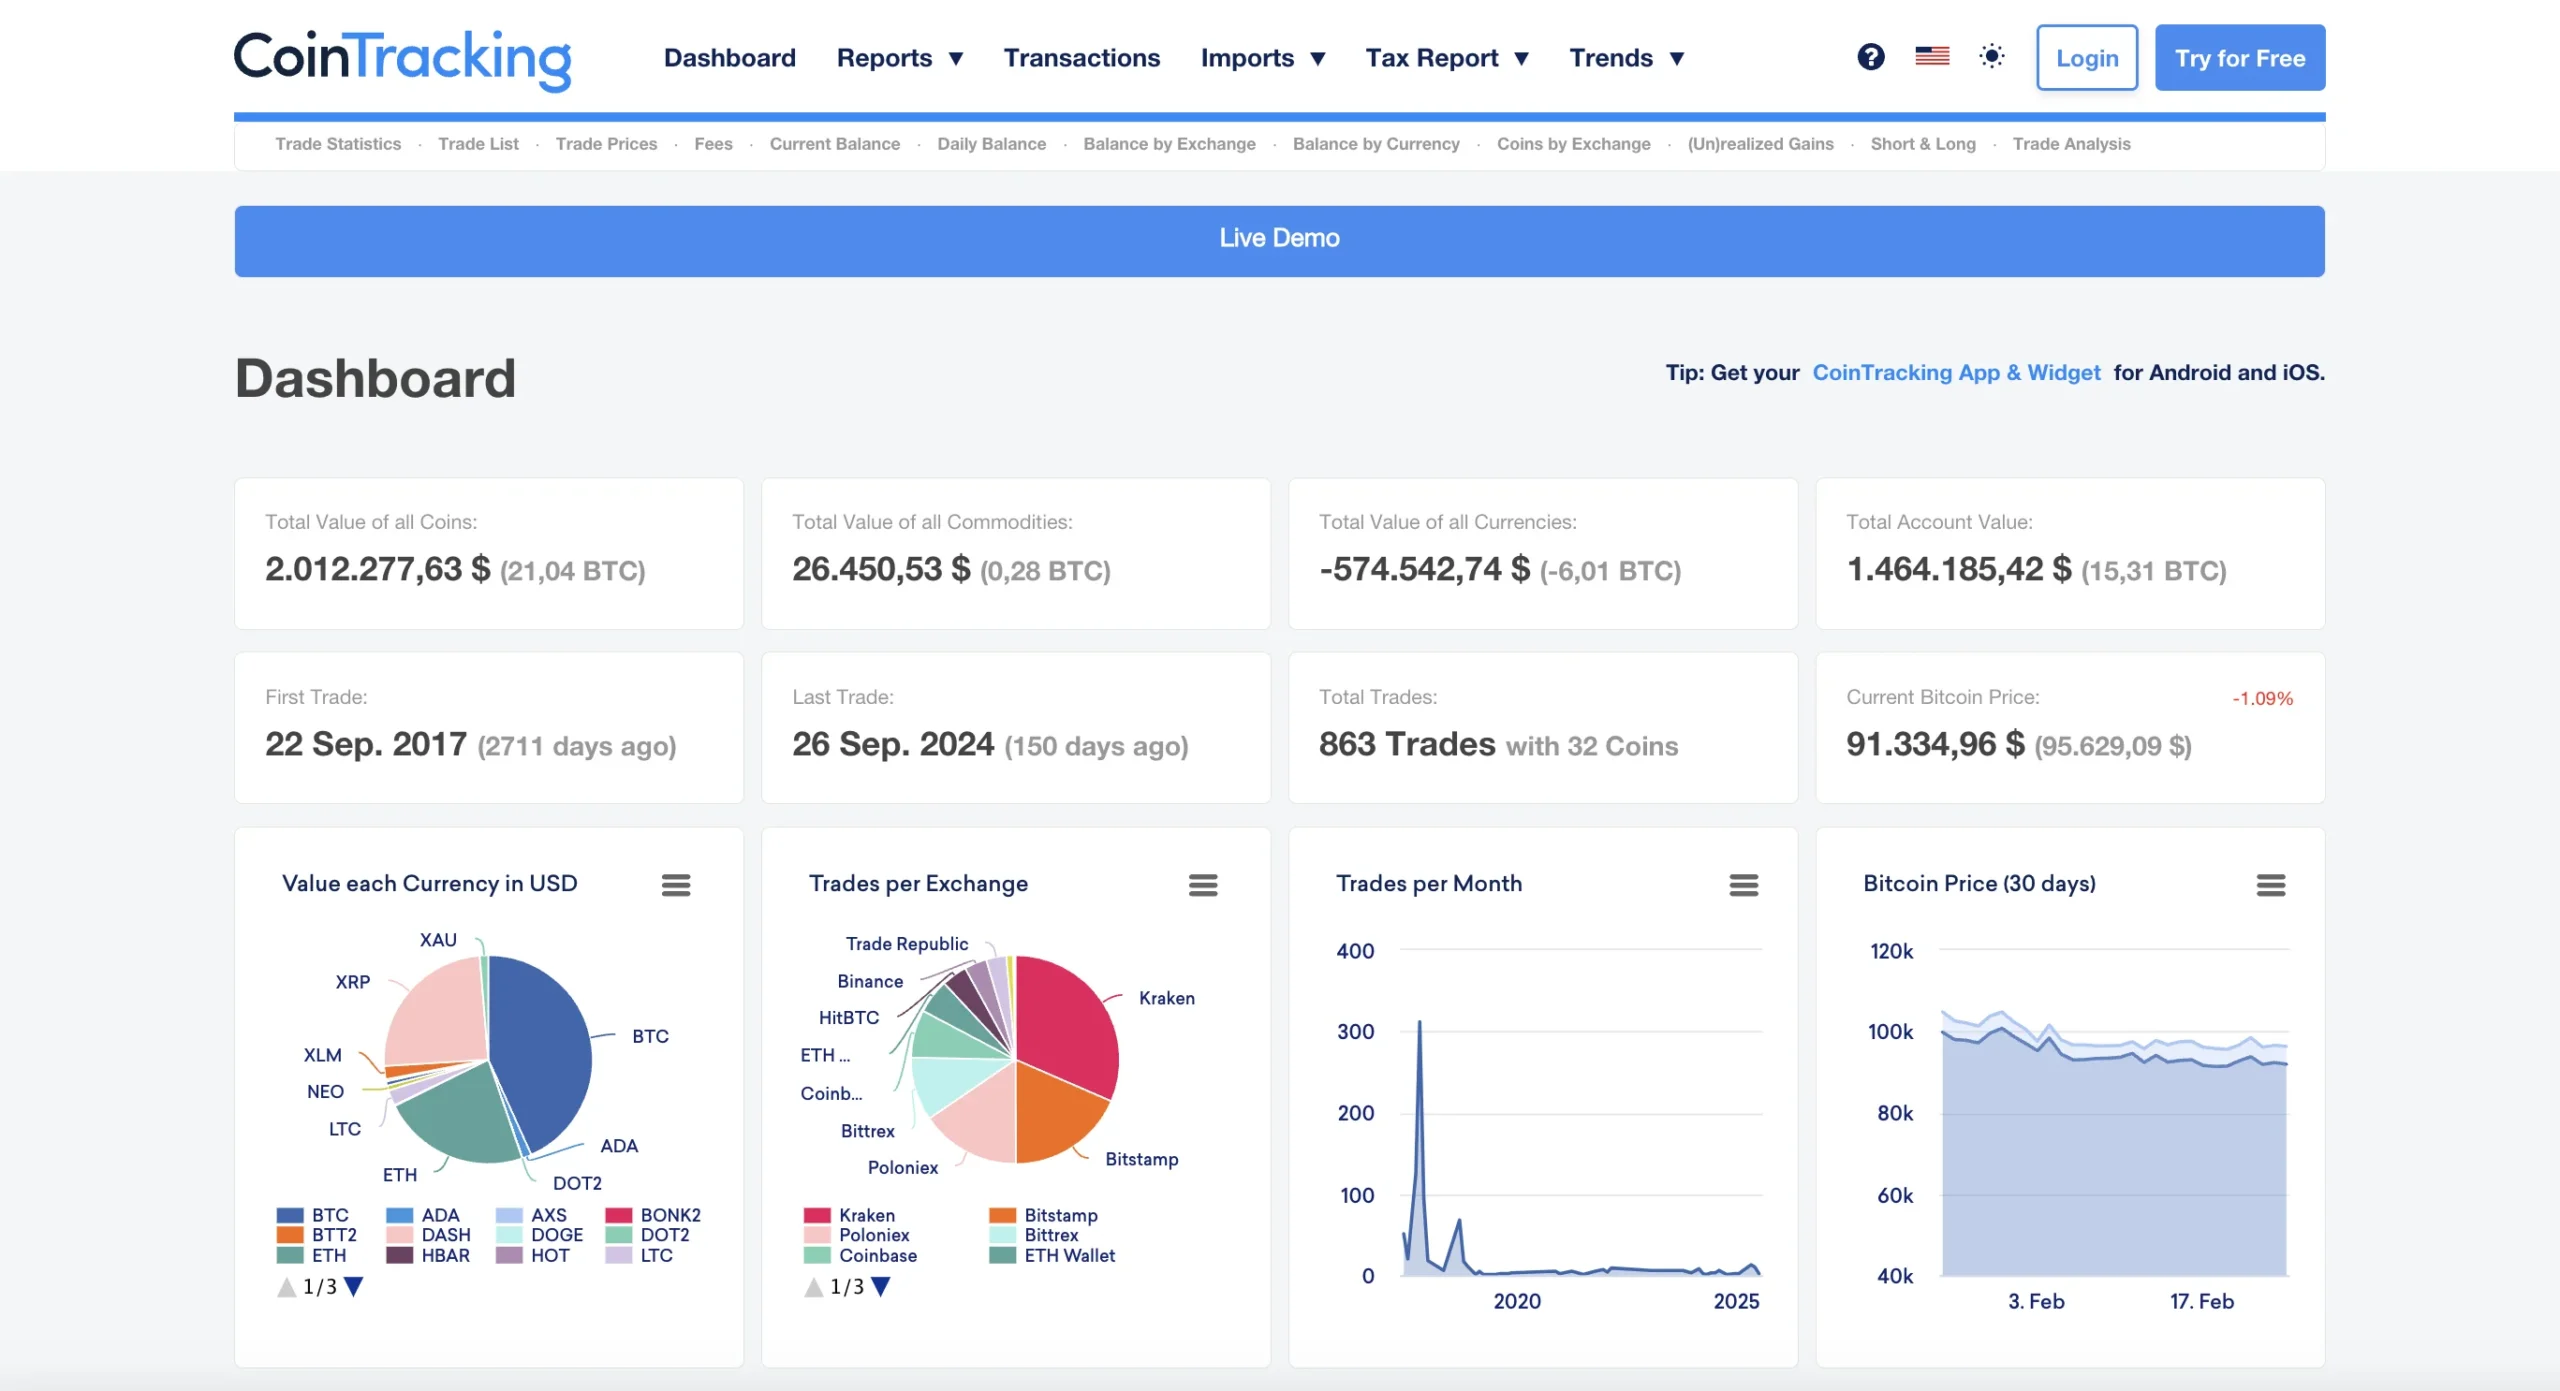Open Value each Currency chart hamburger menu

[676, 885]
